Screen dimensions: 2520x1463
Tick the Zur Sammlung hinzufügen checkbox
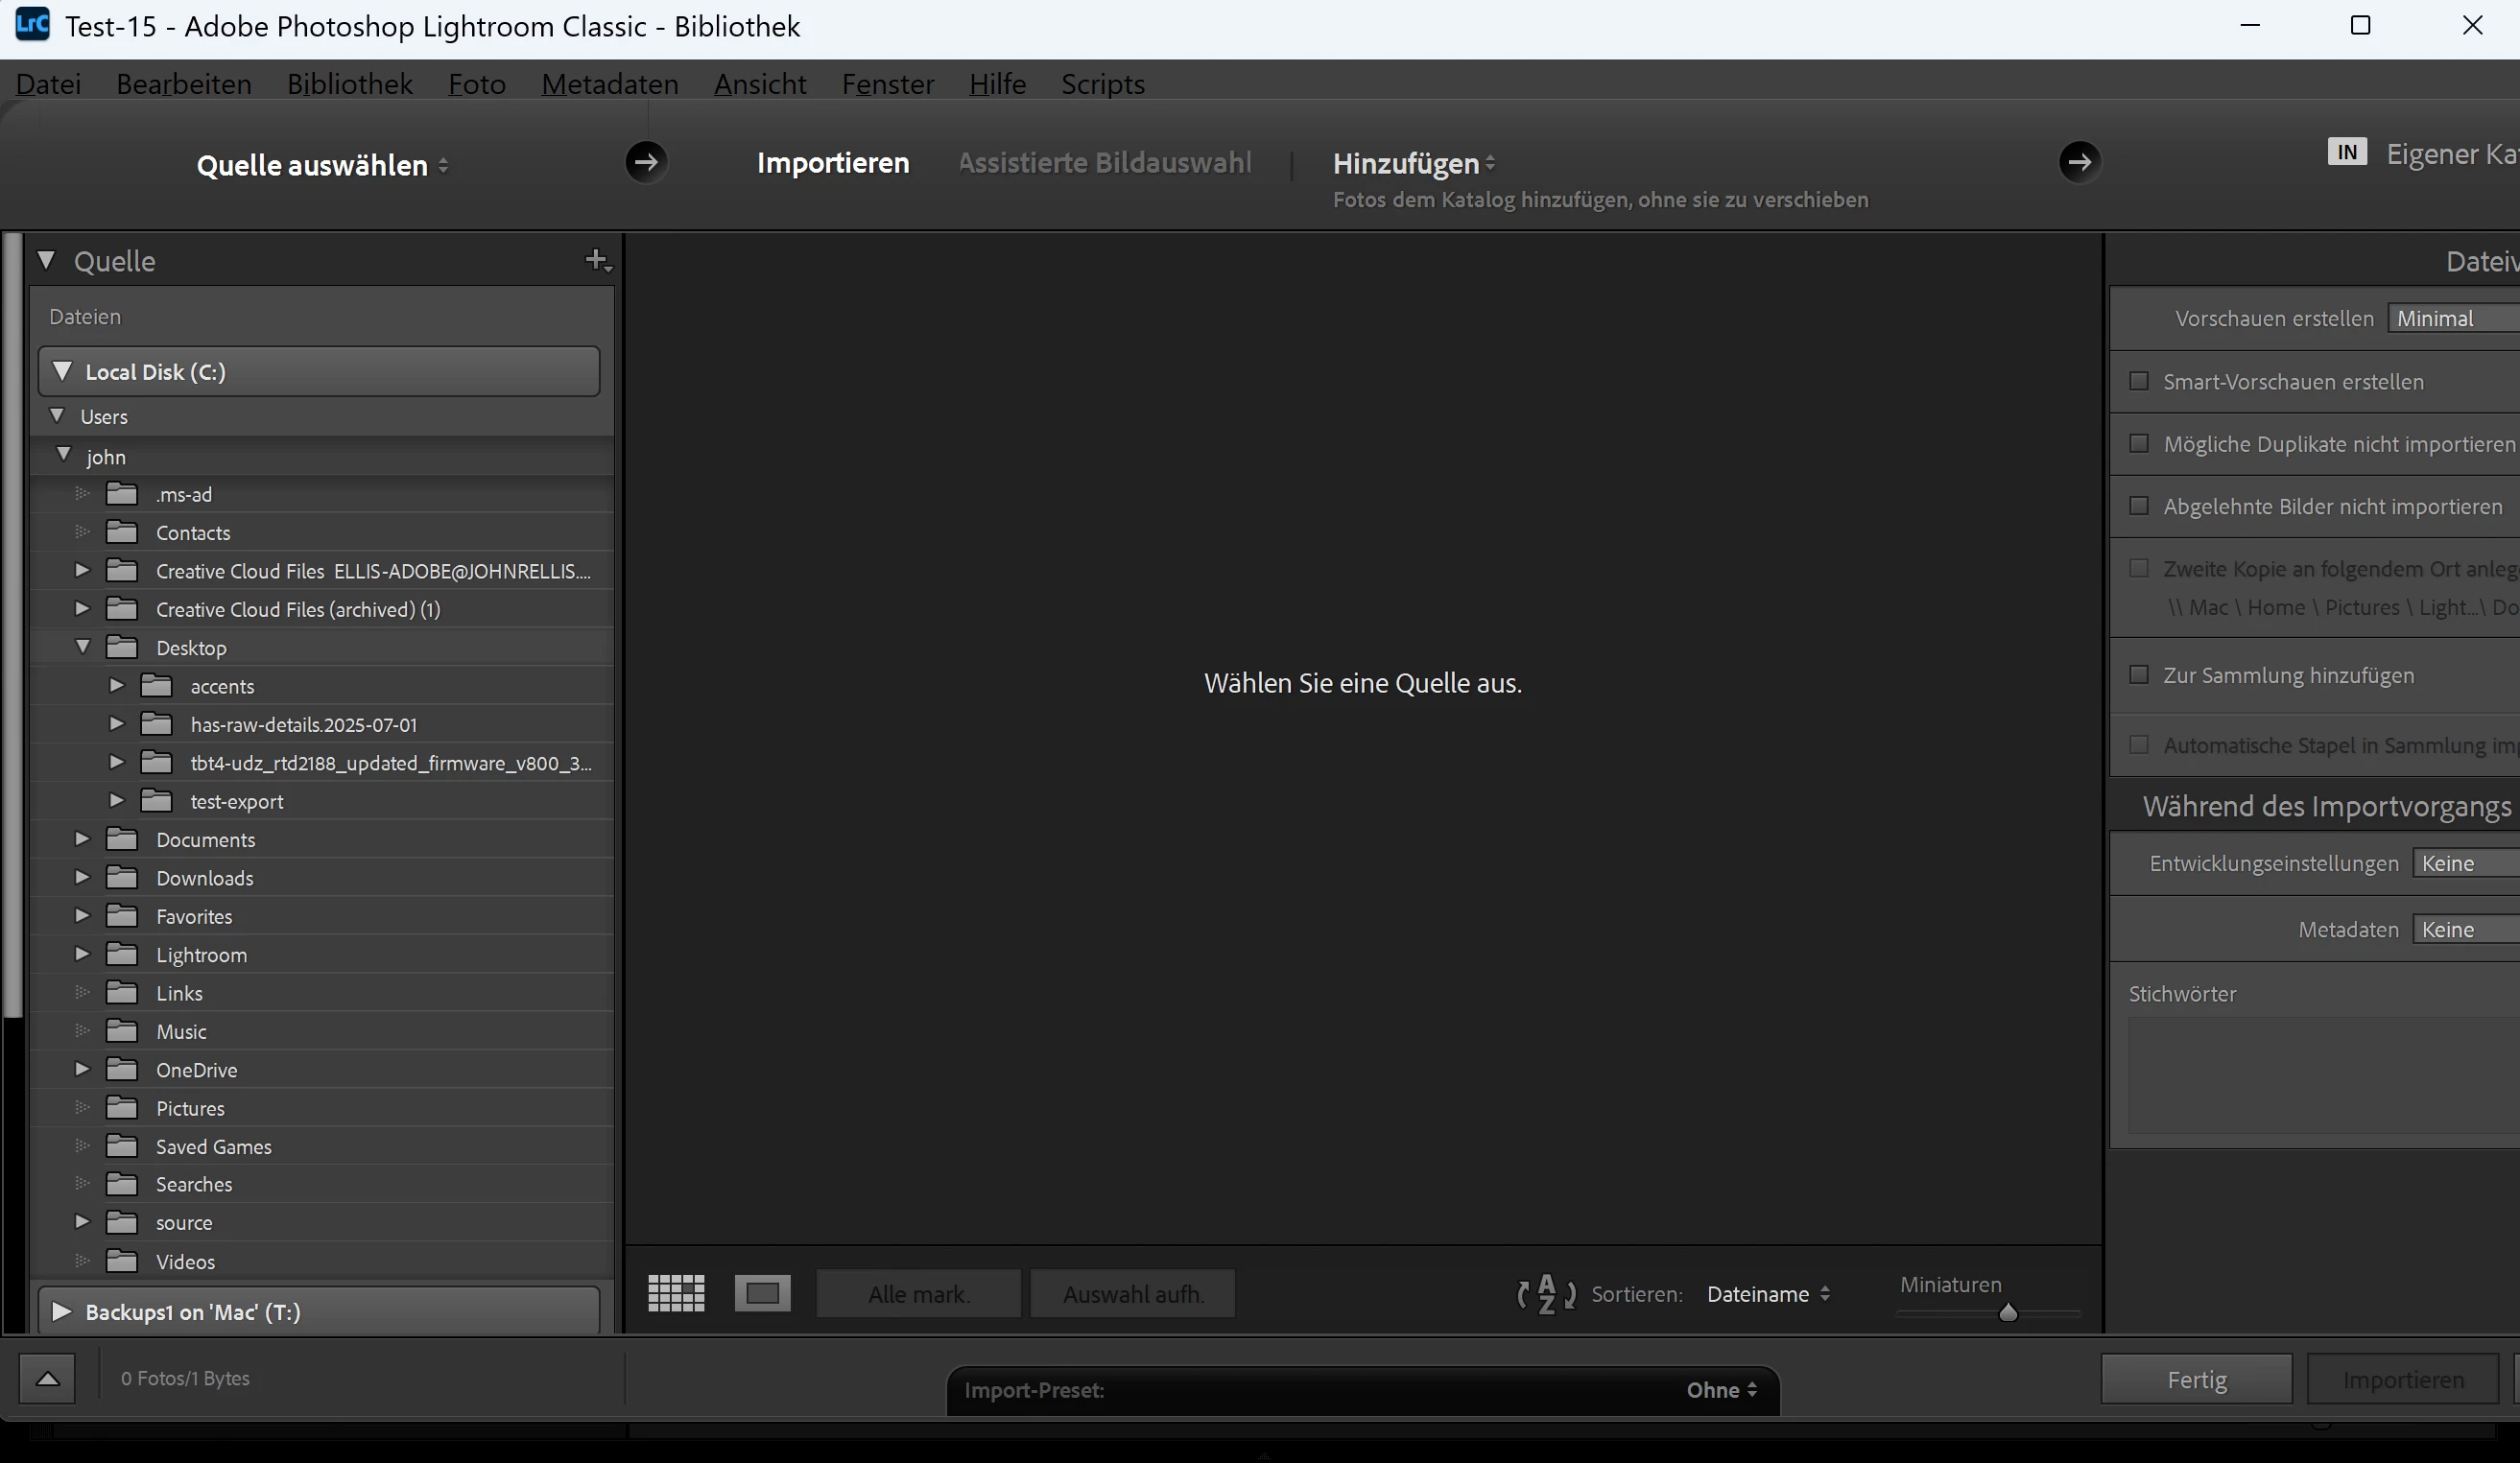point(2139,675)
